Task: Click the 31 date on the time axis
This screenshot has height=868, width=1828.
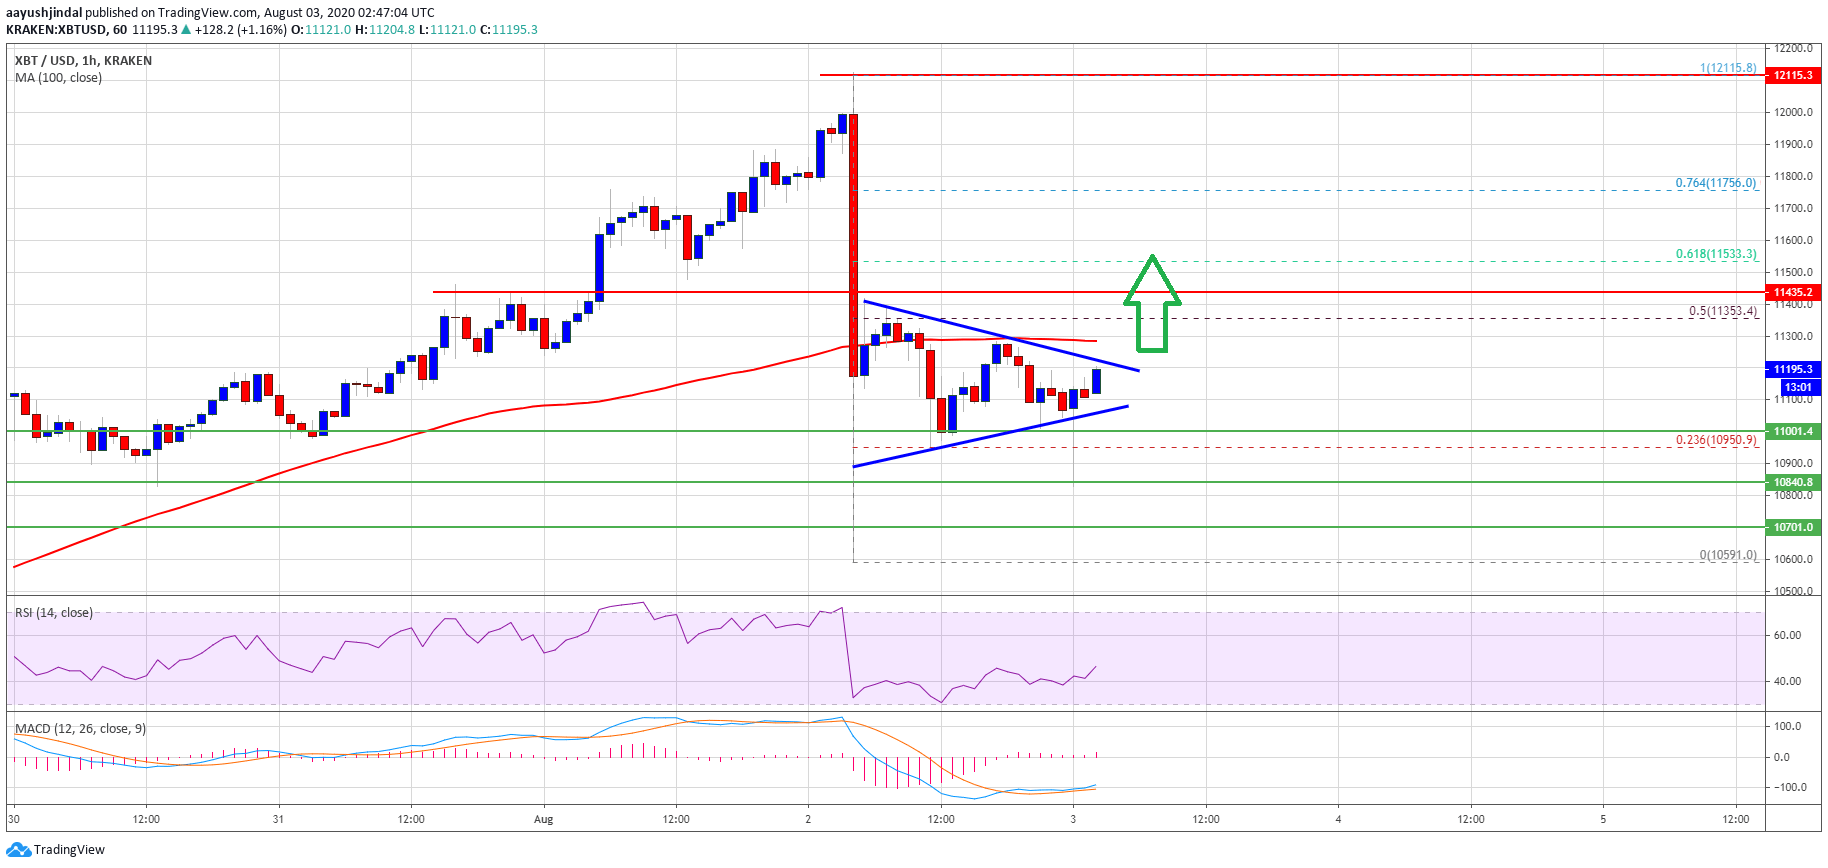Action: [x=278, y=819]
